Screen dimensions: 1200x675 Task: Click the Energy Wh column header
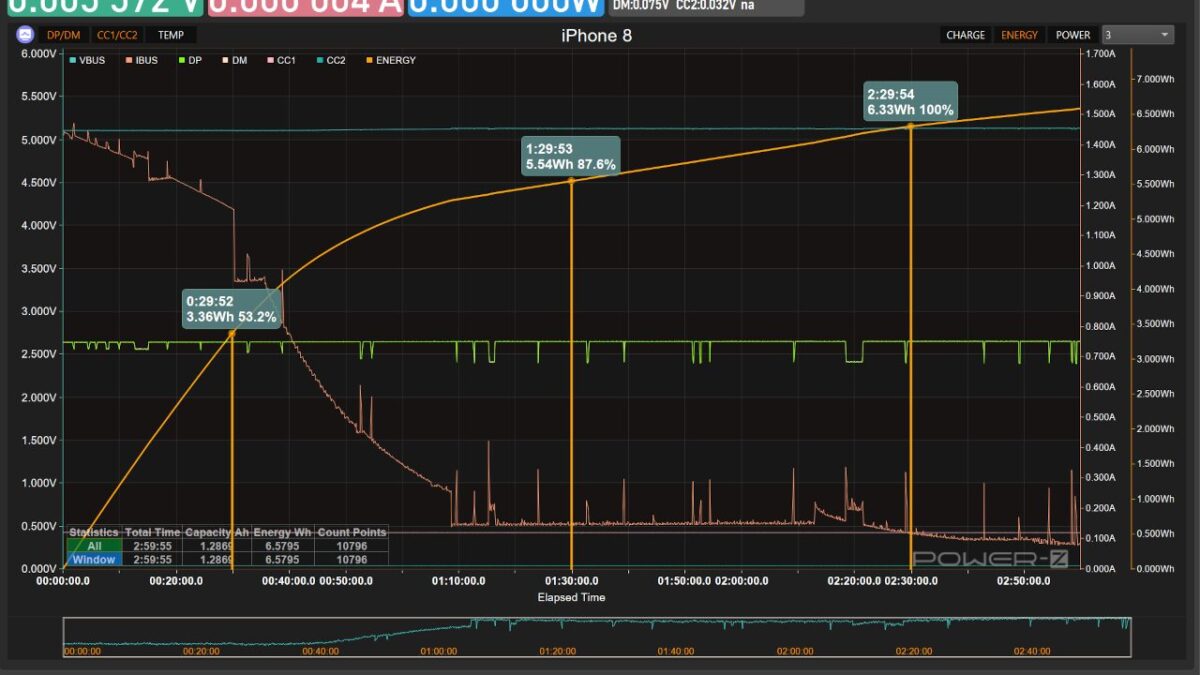282,533
